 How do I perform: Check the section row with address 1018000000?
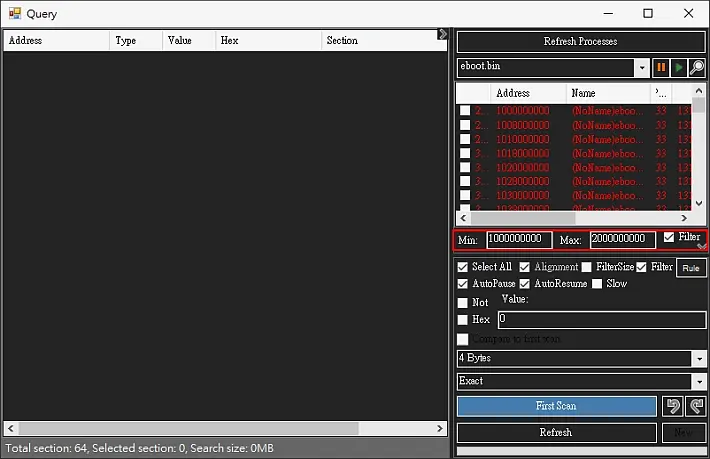point(465,153)
